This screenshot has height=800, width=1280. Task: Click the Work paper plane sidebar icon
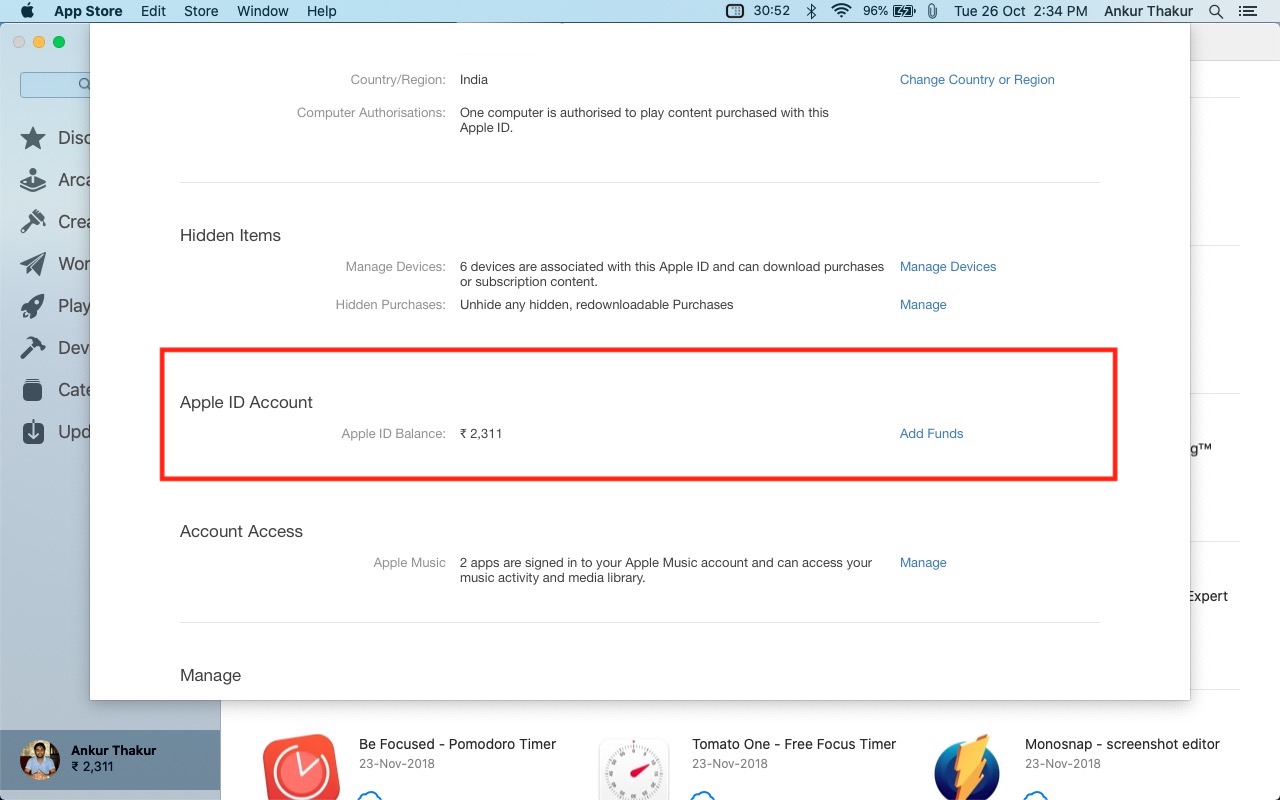coord(33,264)
